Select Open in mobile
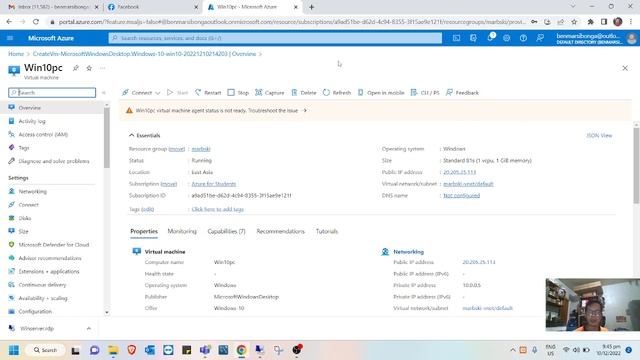The height and width of the screenshot is (360, 640). [x=381, y=93]
